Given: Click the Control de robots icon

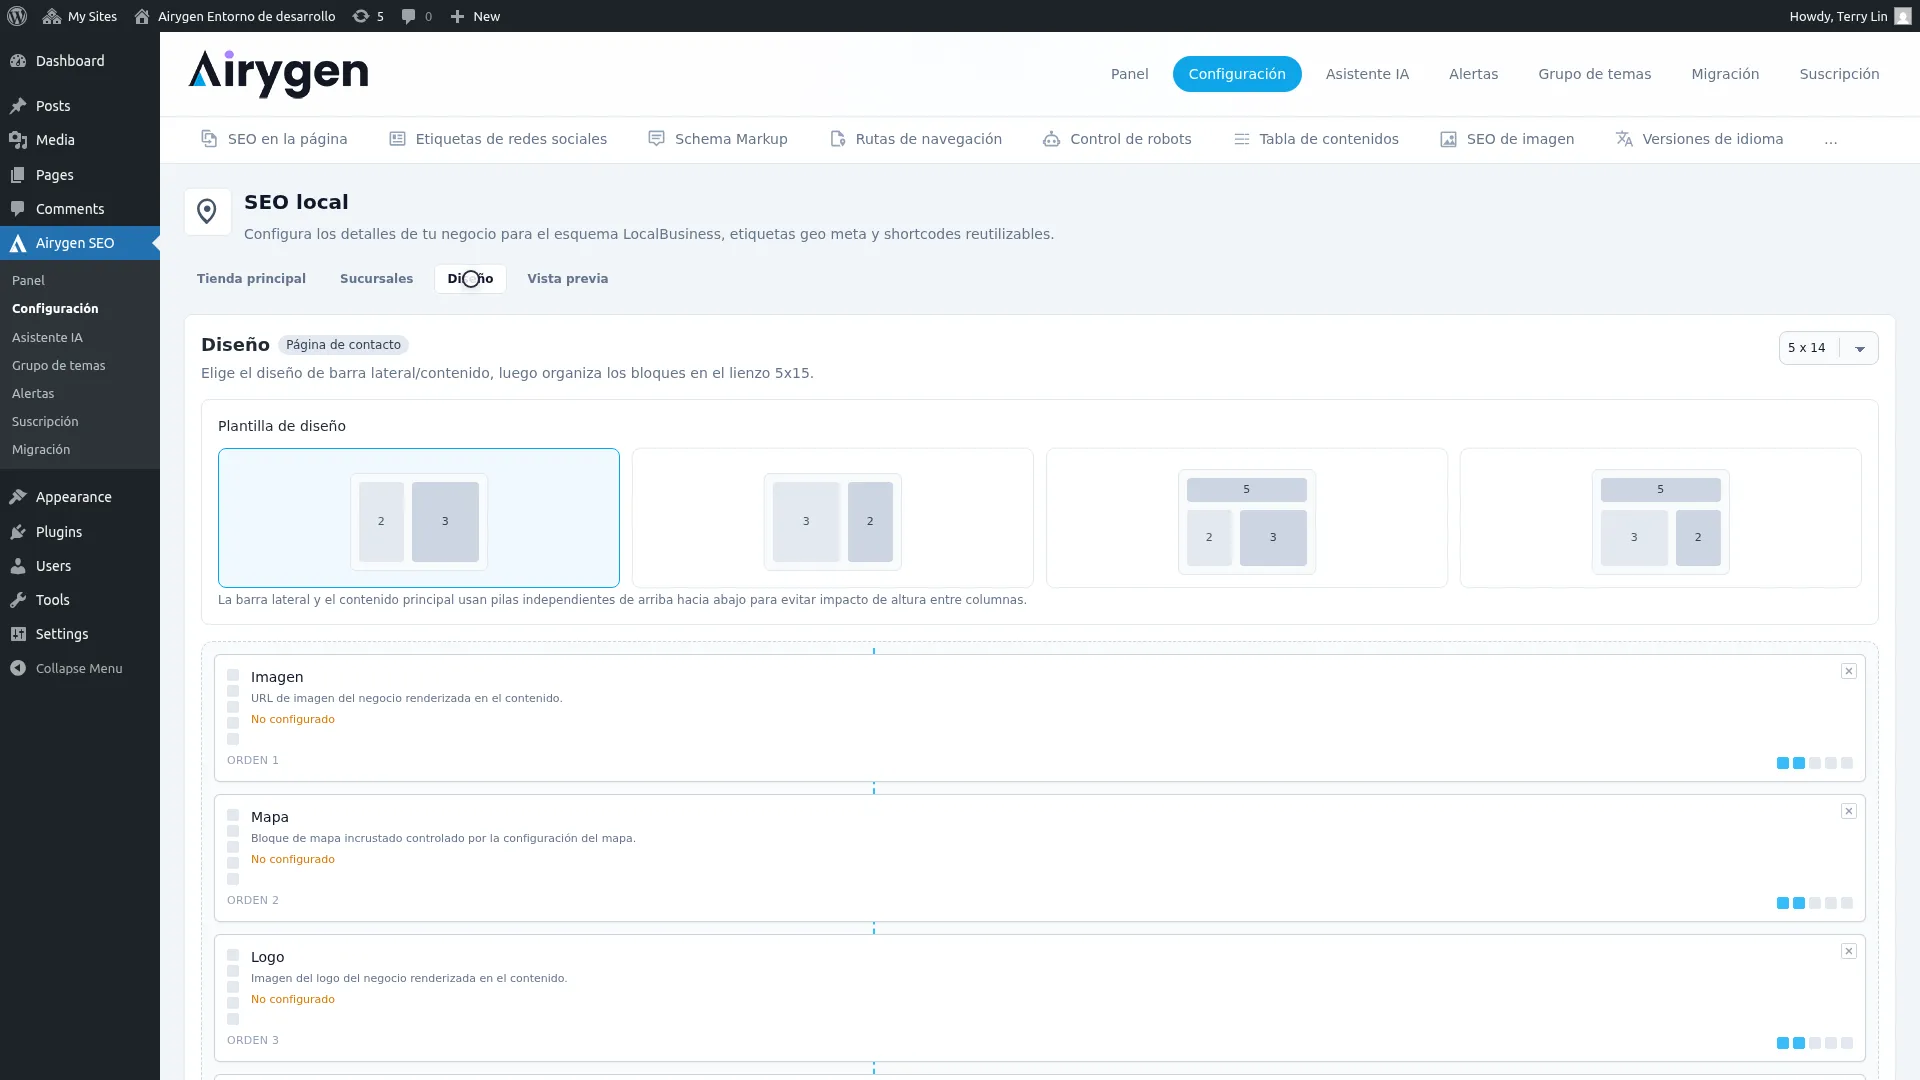Looking at the screenshot, I should coord(1051,139).
